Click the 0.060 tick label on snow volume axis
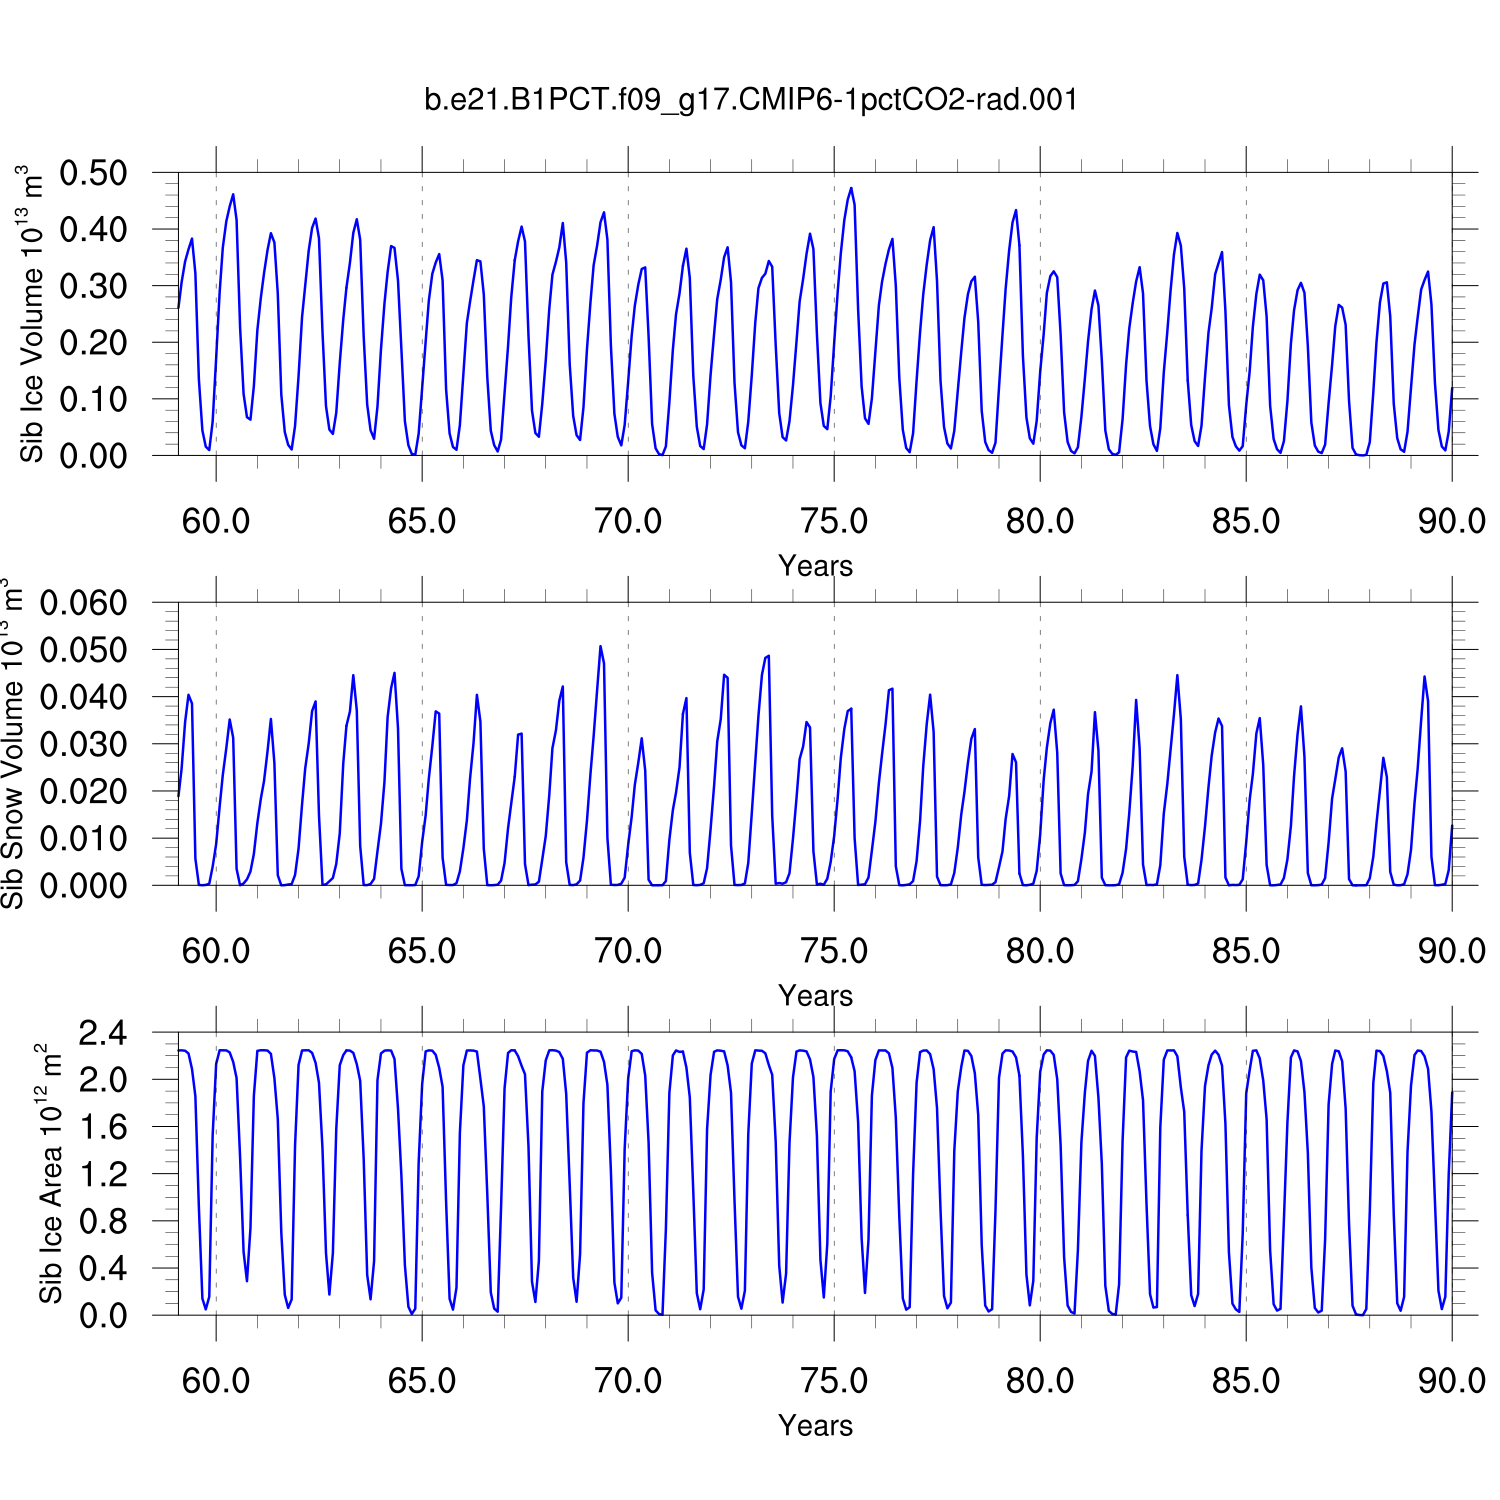This screenshot has width=1500, height=1500. click(x=83, y=603)
